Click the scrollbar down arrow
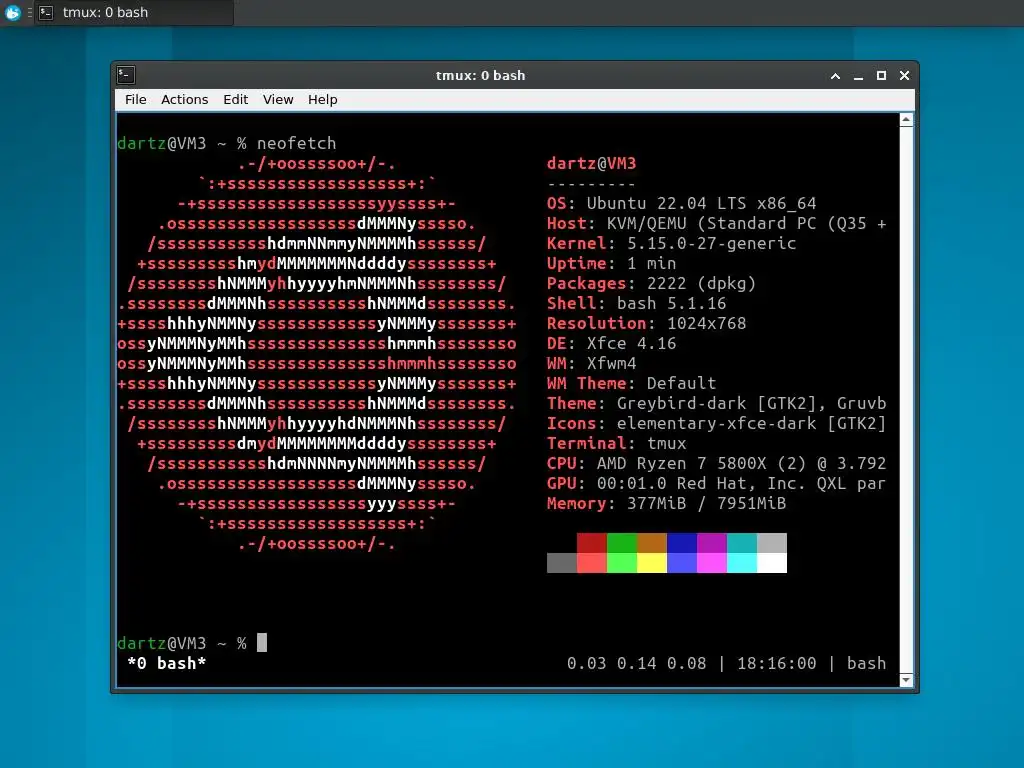 (x=906, y=680)
